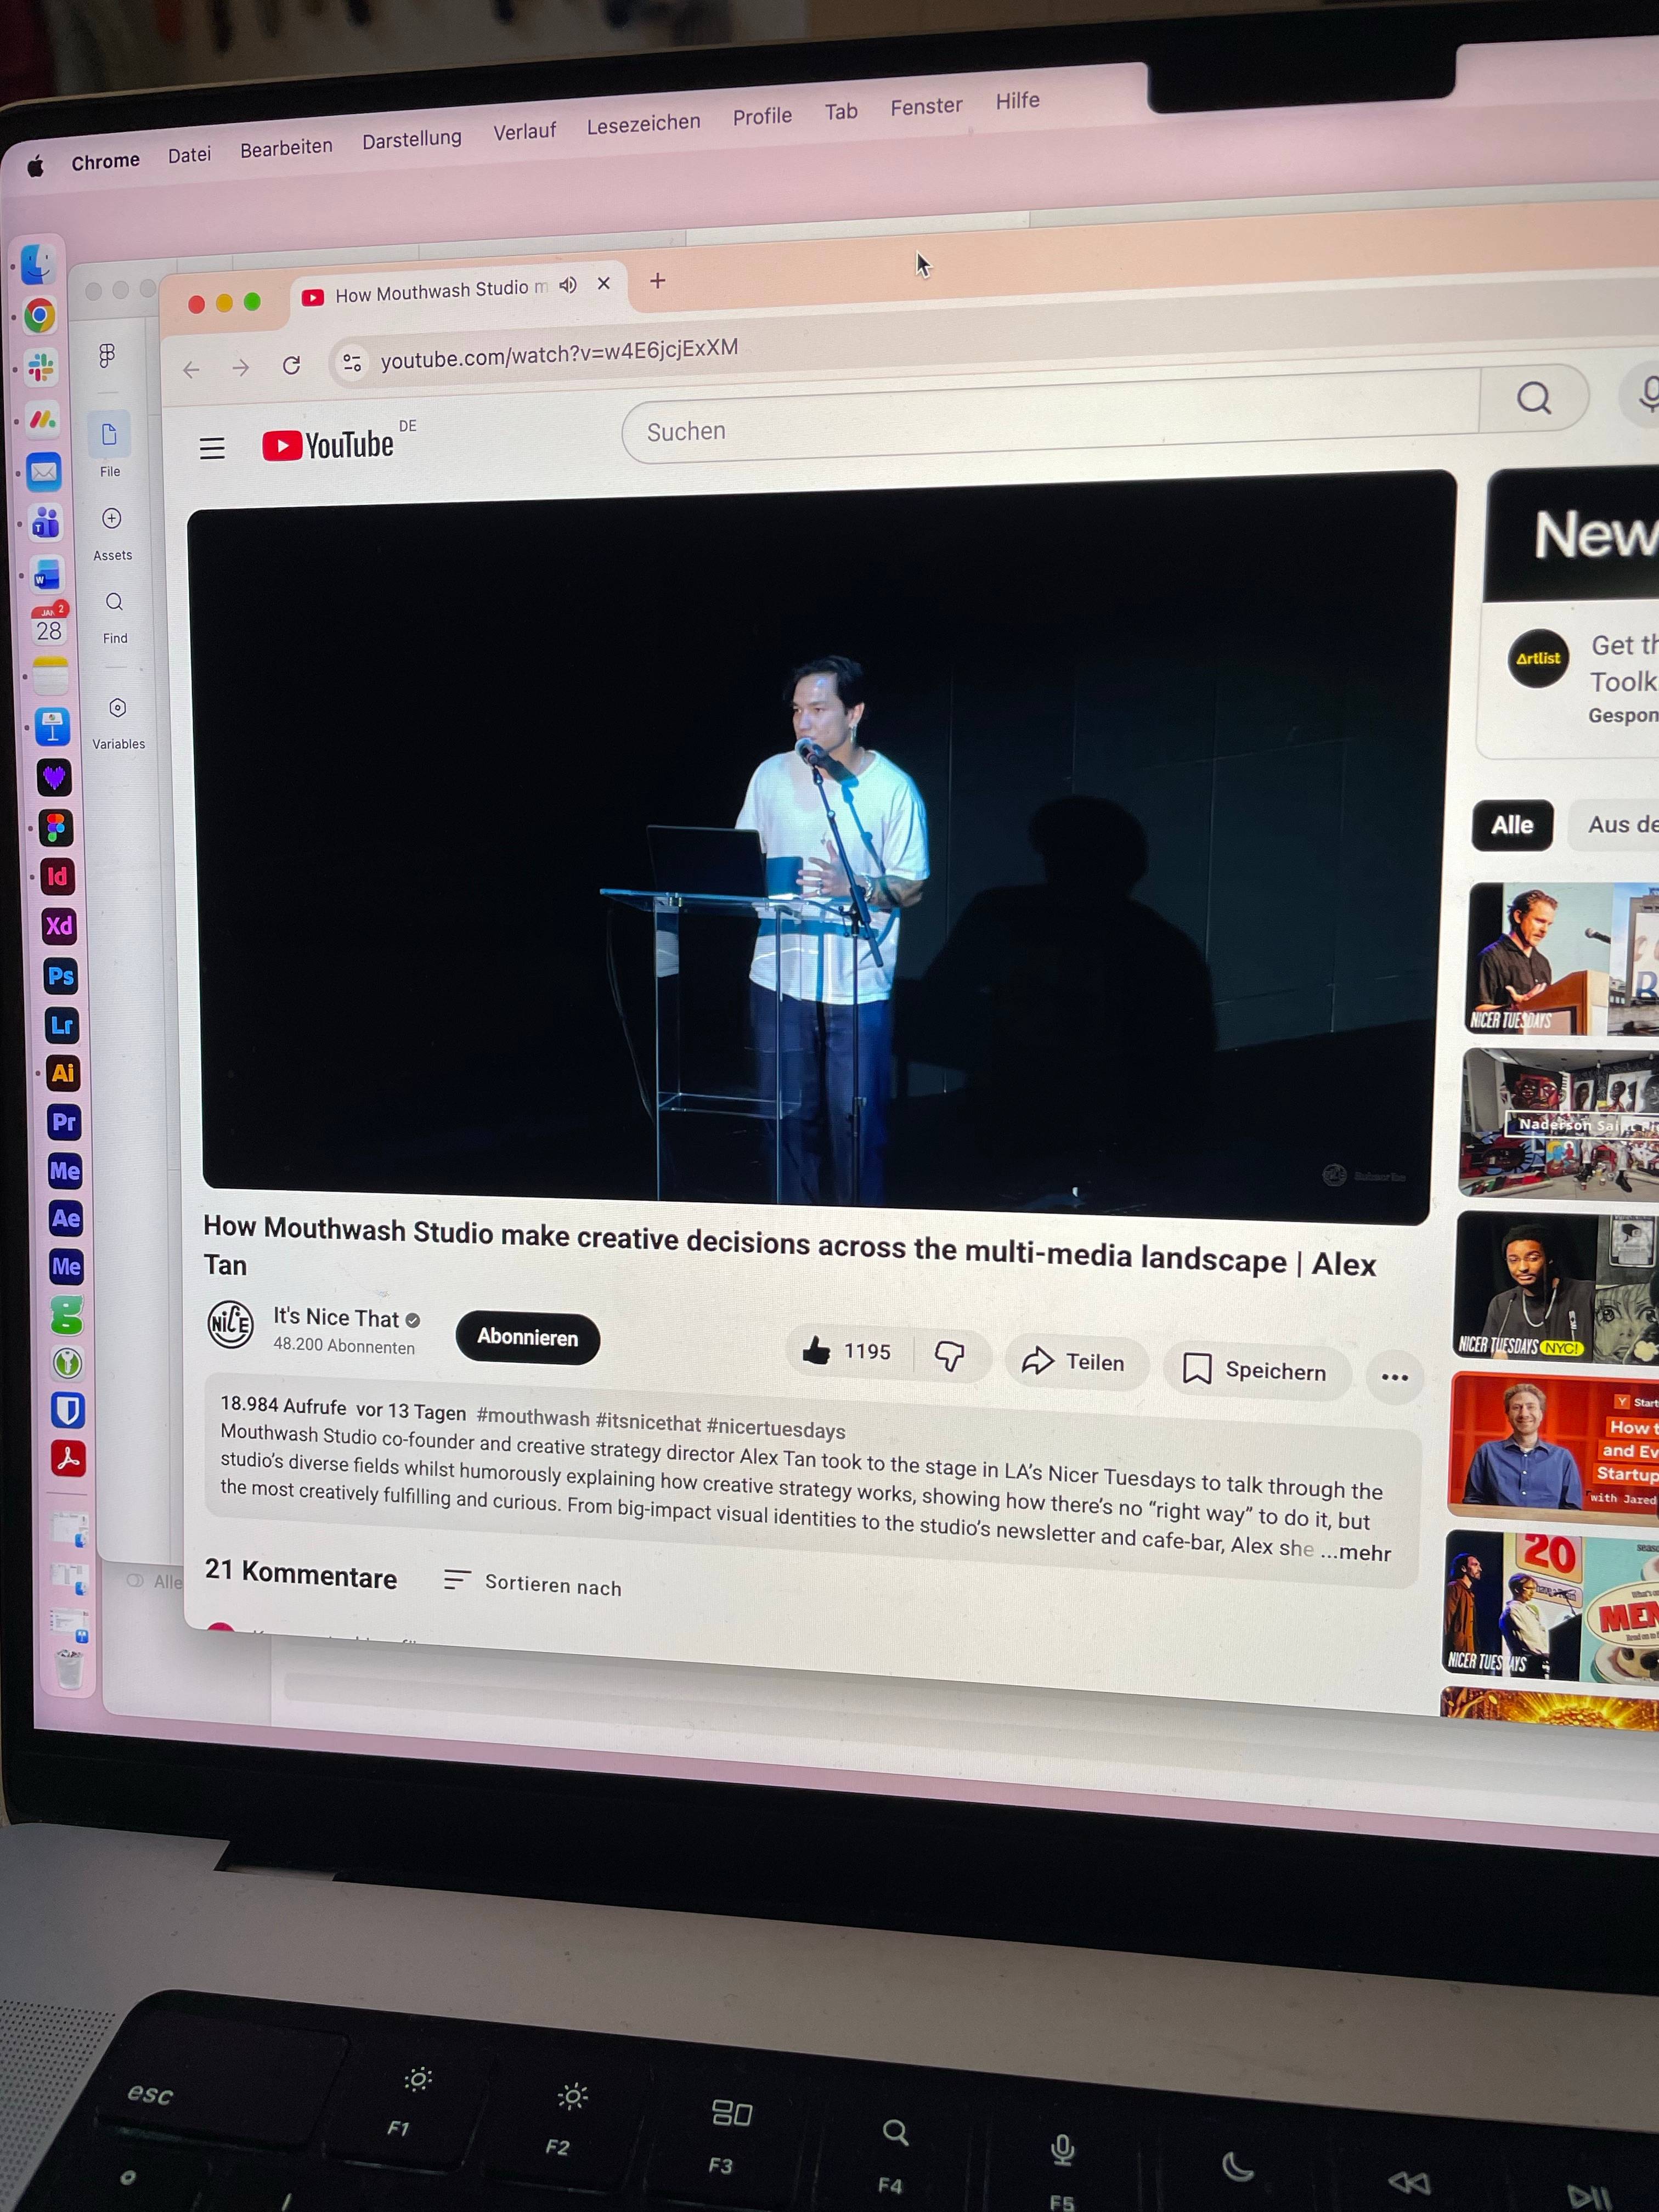
Task: Click the YouTube search magnifier button
Action: click(x=1534, y=398)
